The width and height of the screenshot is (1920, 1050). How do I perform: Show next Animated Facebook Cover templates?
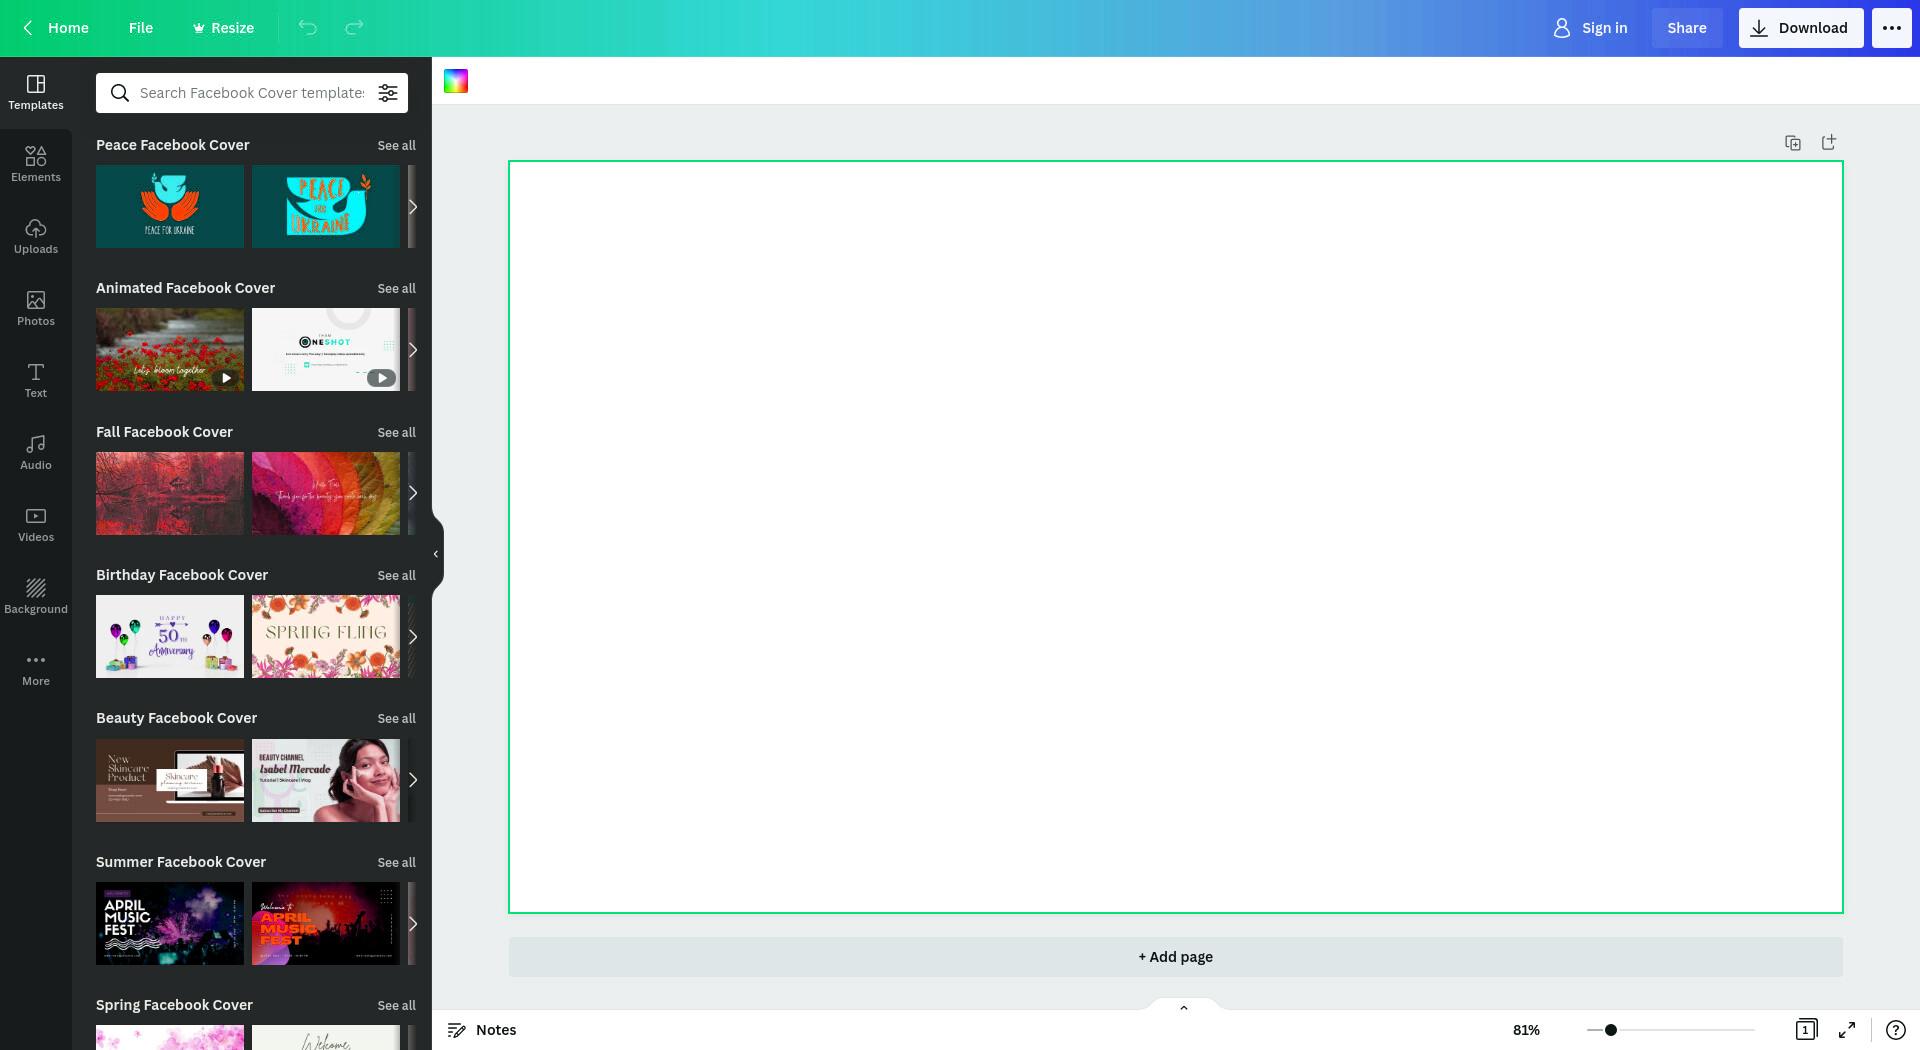(412, 350)
